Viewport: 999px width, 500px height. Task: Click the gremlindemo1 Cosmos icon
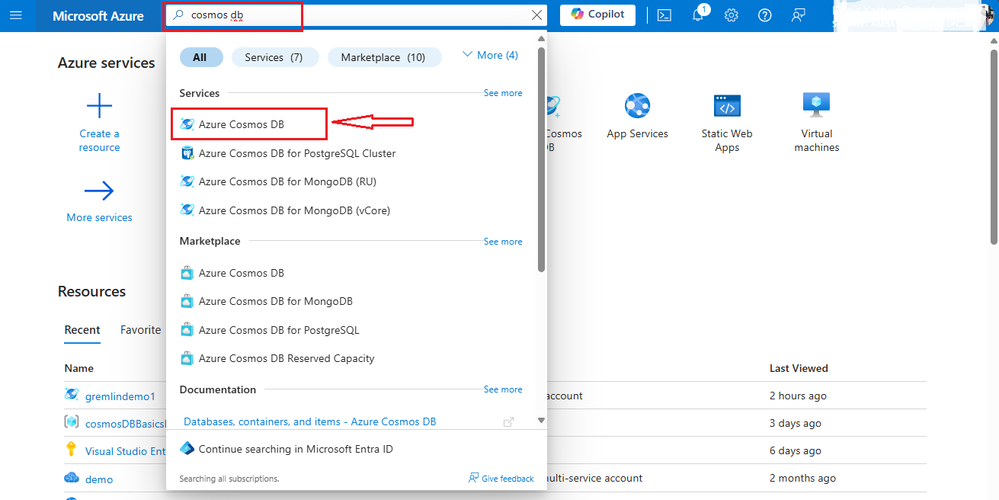pos(71,395)
